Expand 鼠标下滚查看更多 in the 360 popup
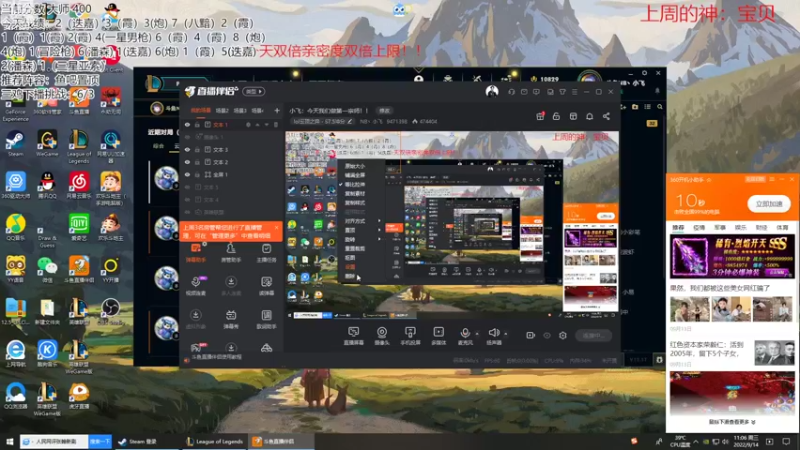 point(732,422)
